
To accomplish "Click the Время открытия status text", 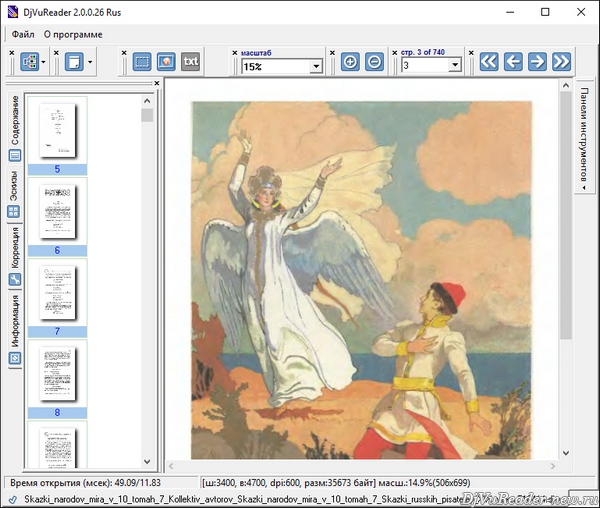I will point(85,483).
